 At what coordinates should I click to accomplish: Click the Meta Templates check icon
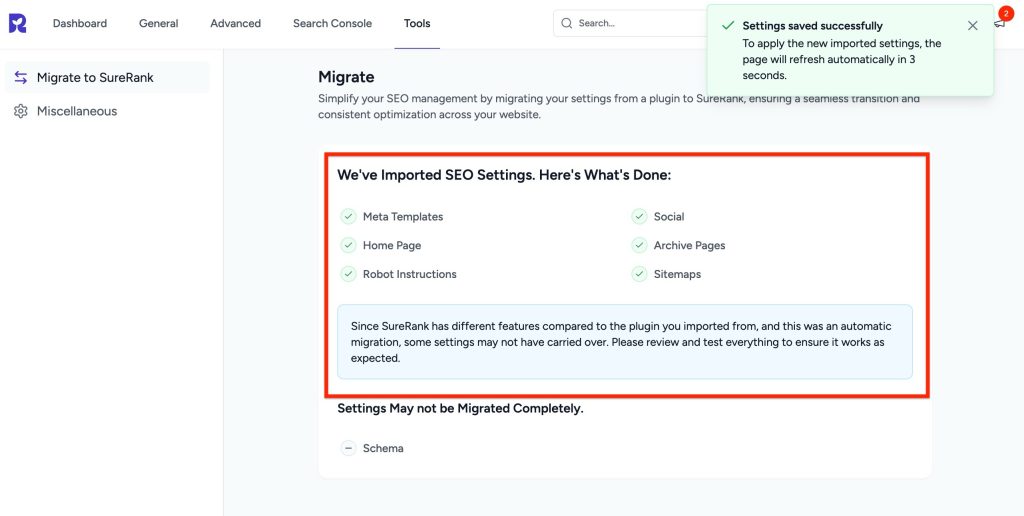(348, 216)
